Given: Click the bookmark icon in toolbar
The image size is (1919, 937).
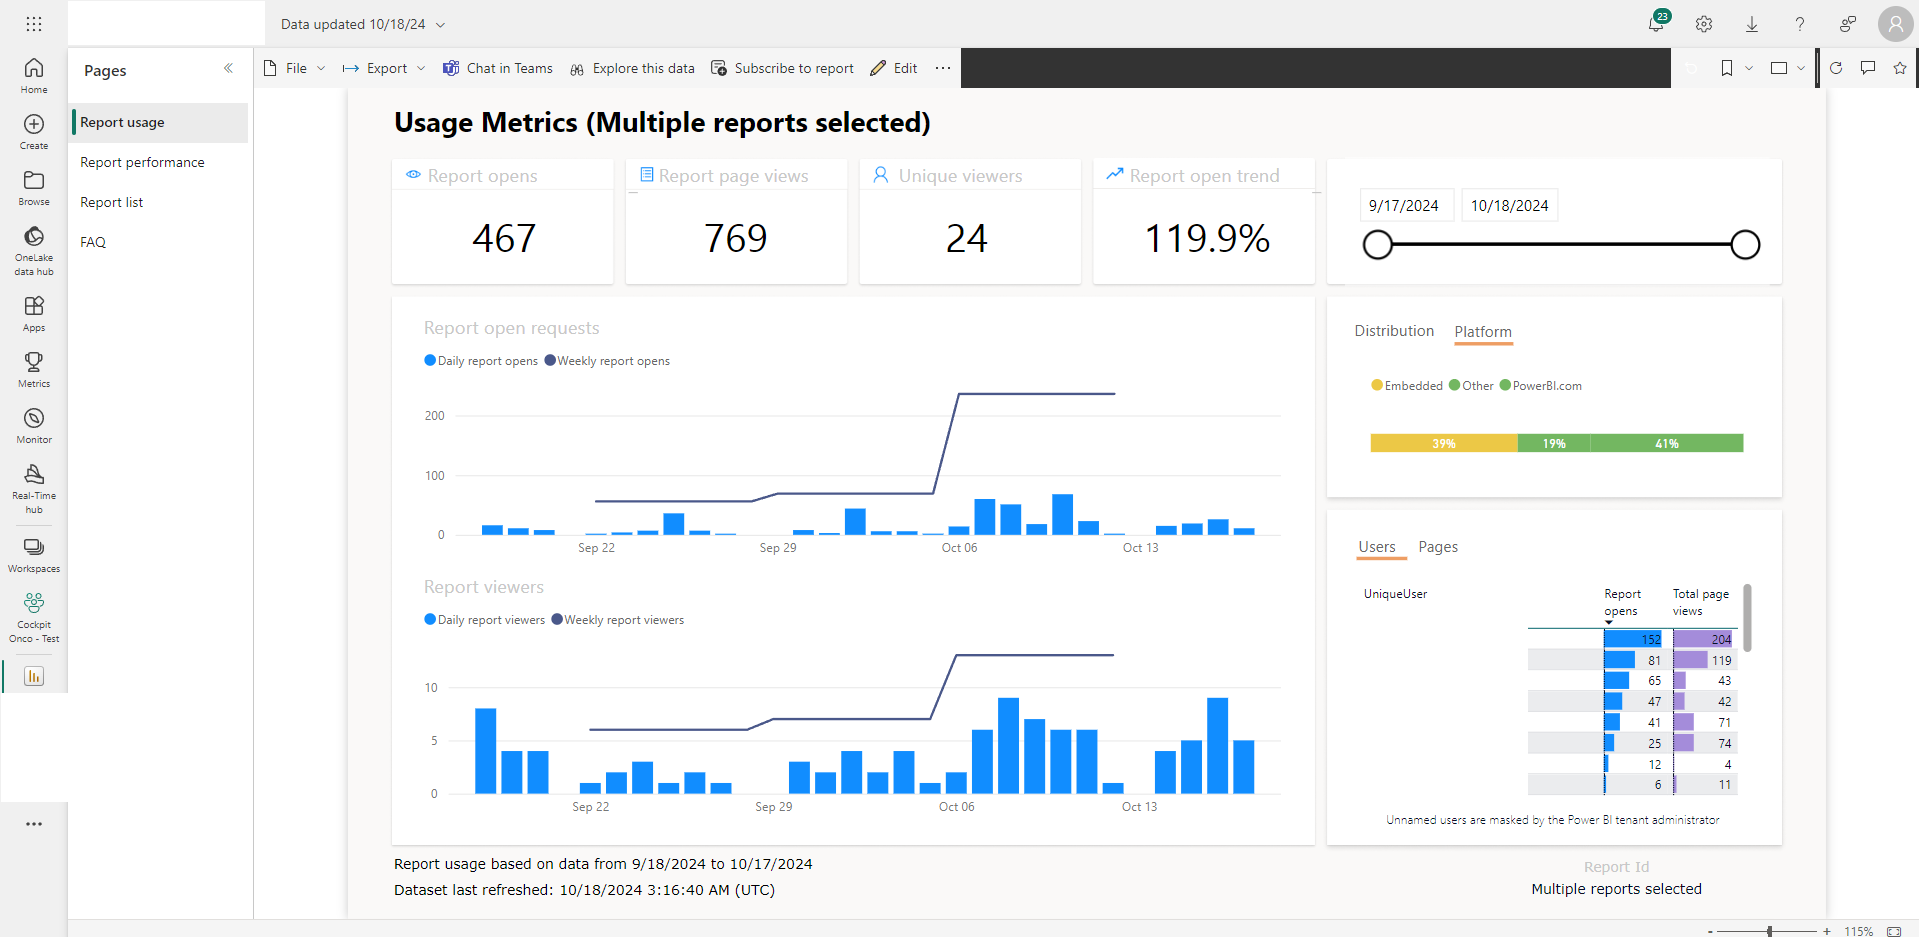Looking at the screenshot, I should pos(1727,68).
